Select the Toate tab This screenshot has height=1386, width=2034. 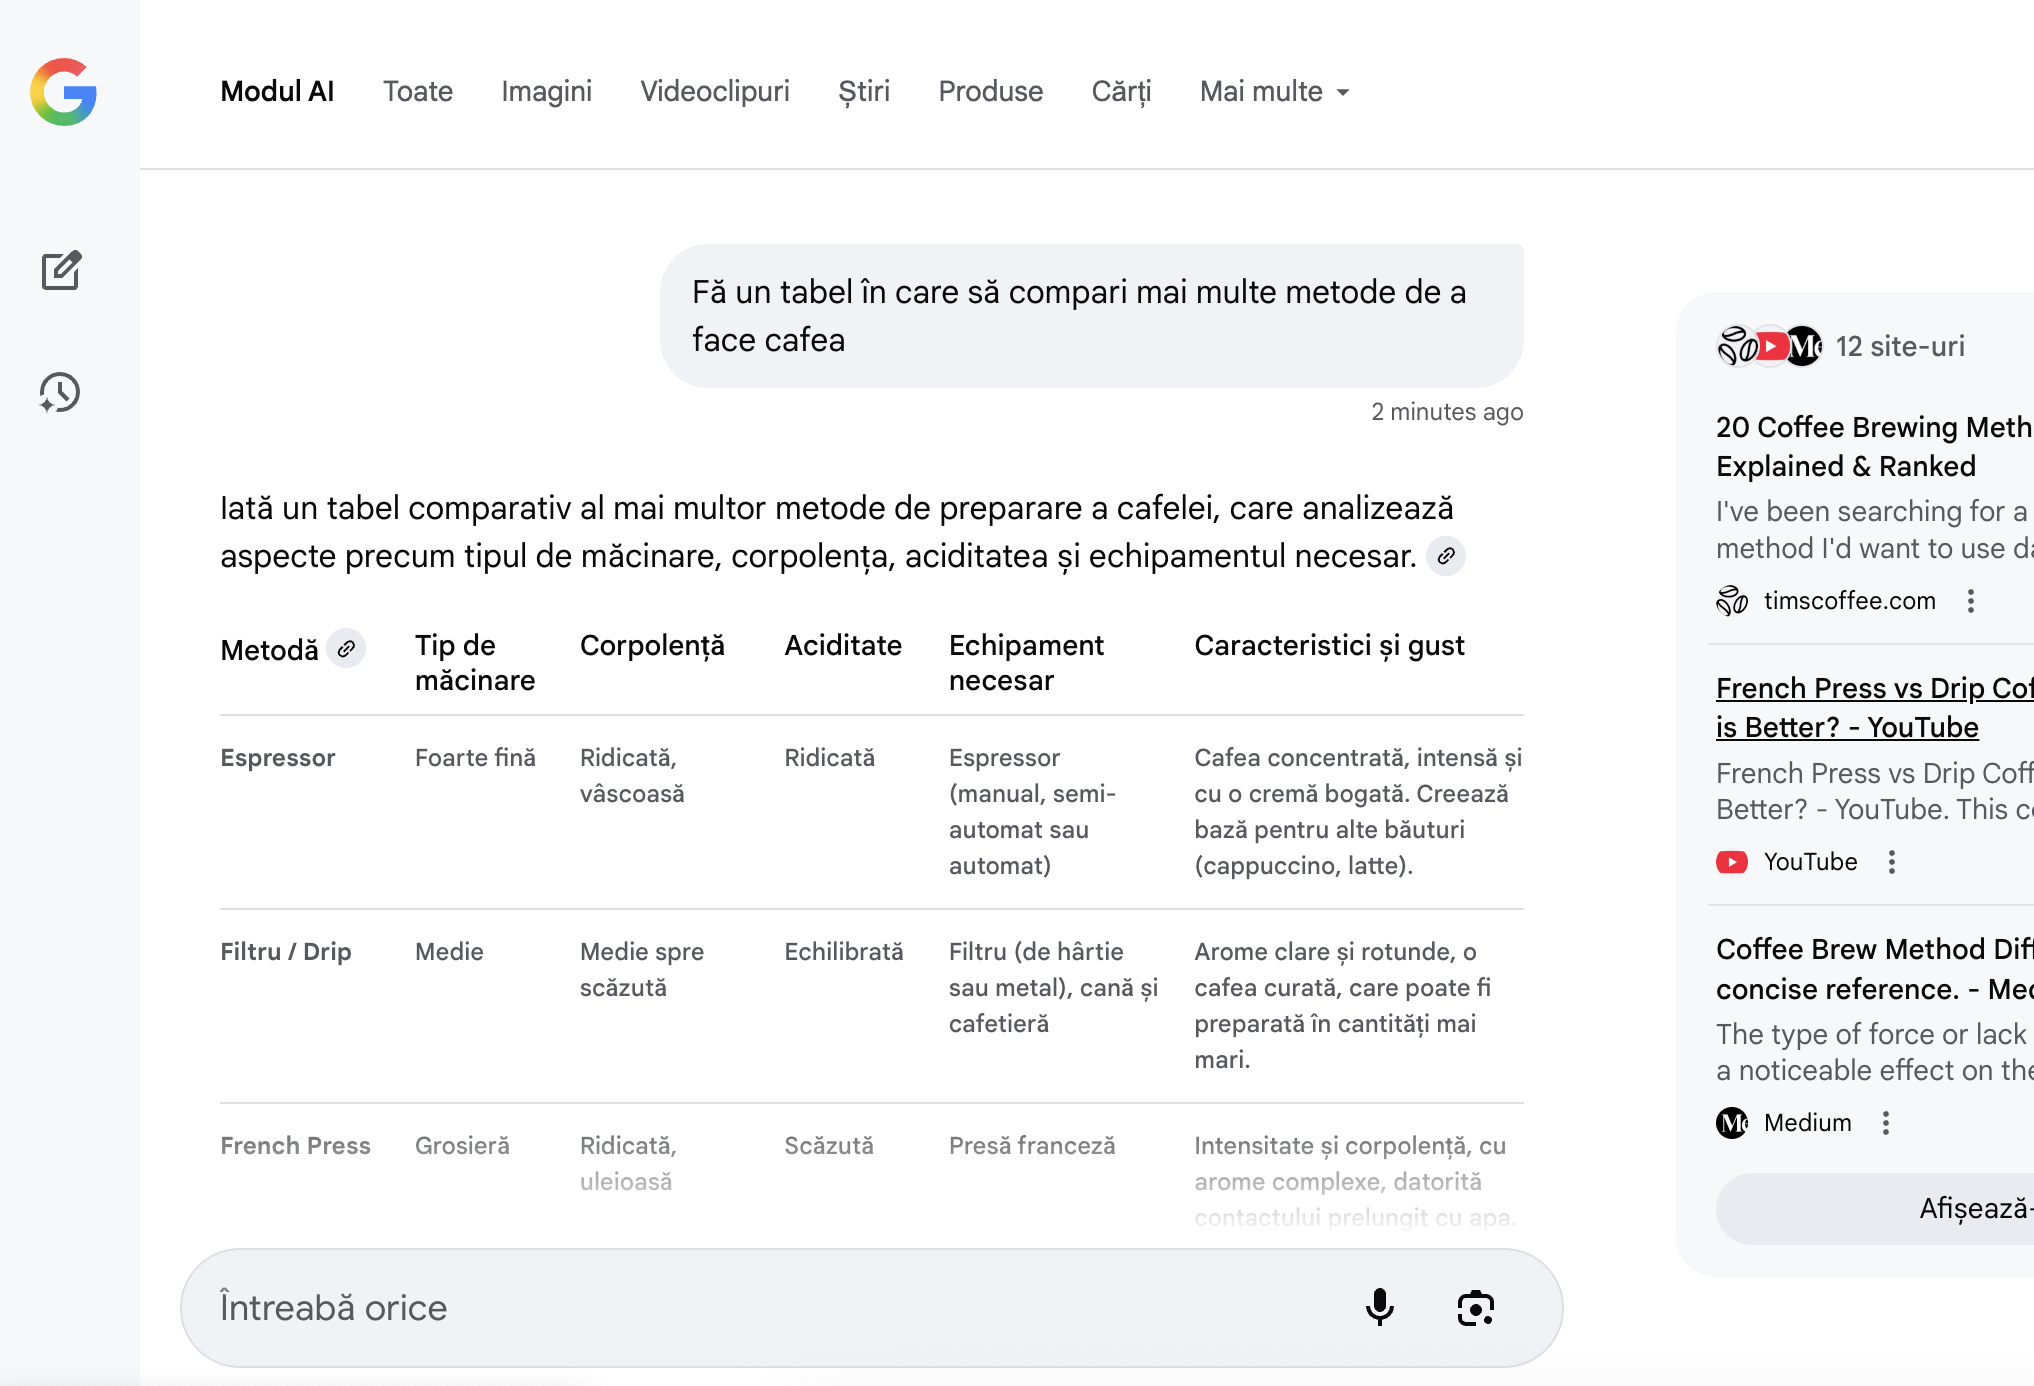pyautogui.click(x=417, y=92)
